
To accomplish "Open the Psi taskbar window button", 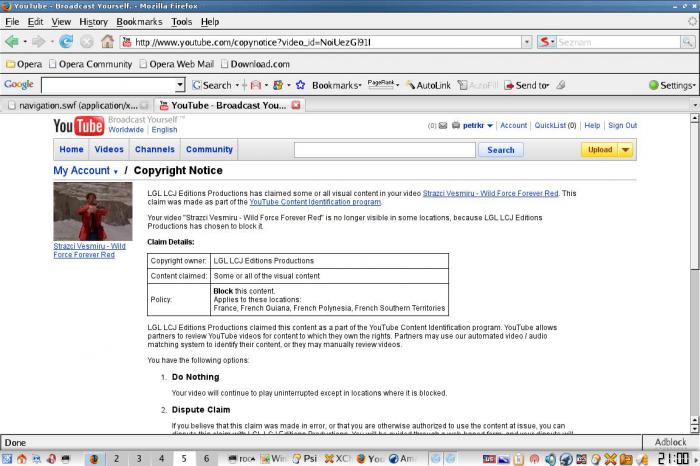I will click(305, 459).
